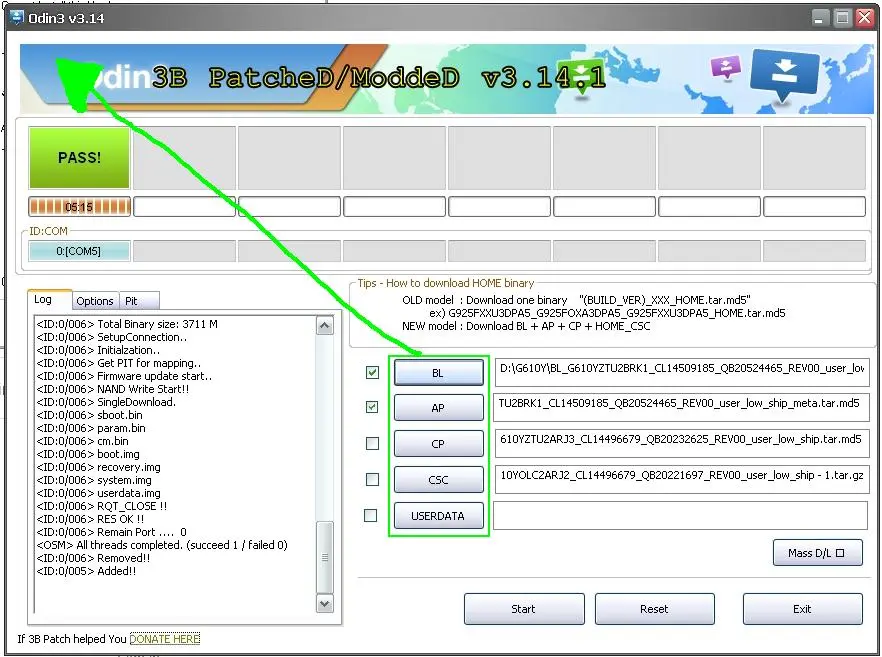Click the empty USERDATA path field

(681, 516)
